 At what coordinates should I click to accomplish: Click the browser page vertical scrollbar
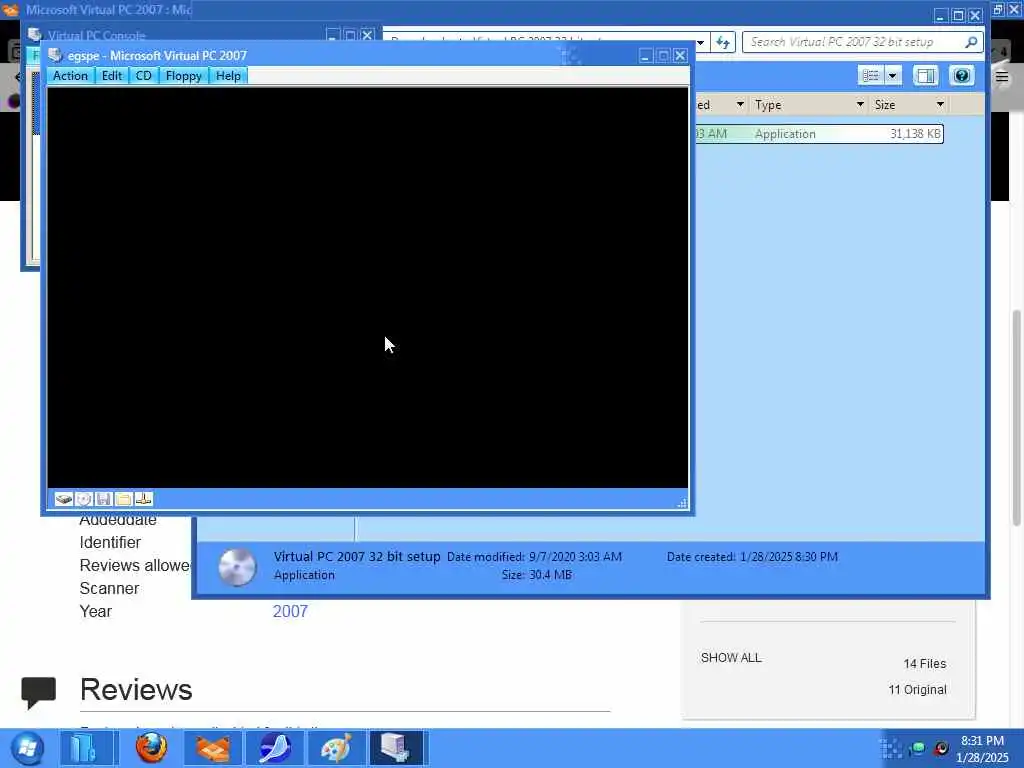coord(1016,418)
